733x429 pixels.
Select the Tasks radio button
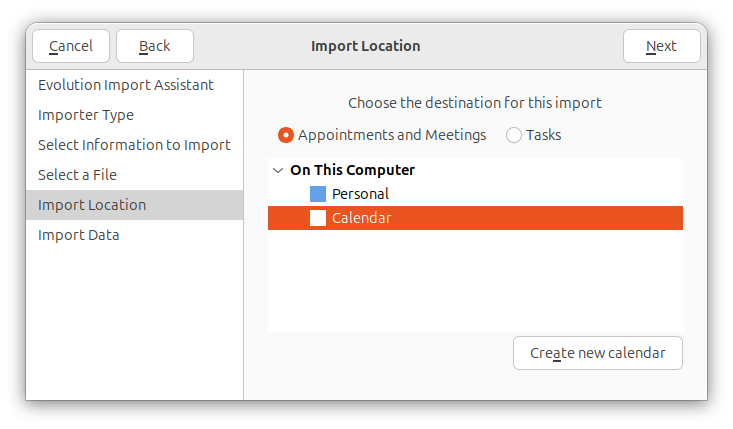click(x=514, y=135)
